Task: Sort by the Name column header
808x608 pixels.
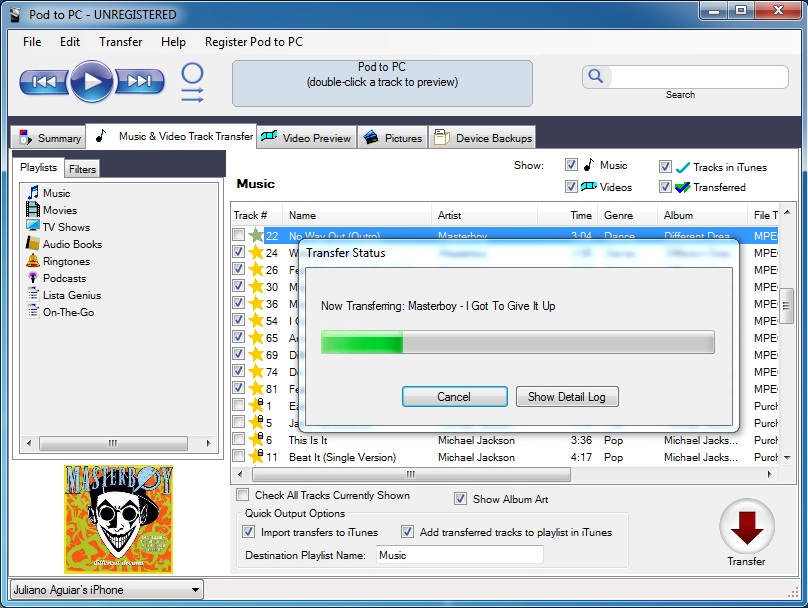Action: coord(357,215)
